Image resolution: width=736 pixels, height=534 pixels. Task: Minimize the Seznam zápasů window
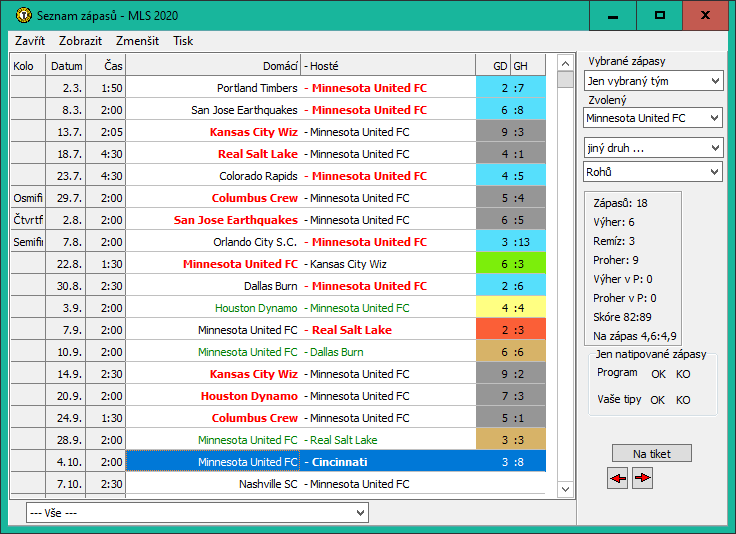click(613, 15)
